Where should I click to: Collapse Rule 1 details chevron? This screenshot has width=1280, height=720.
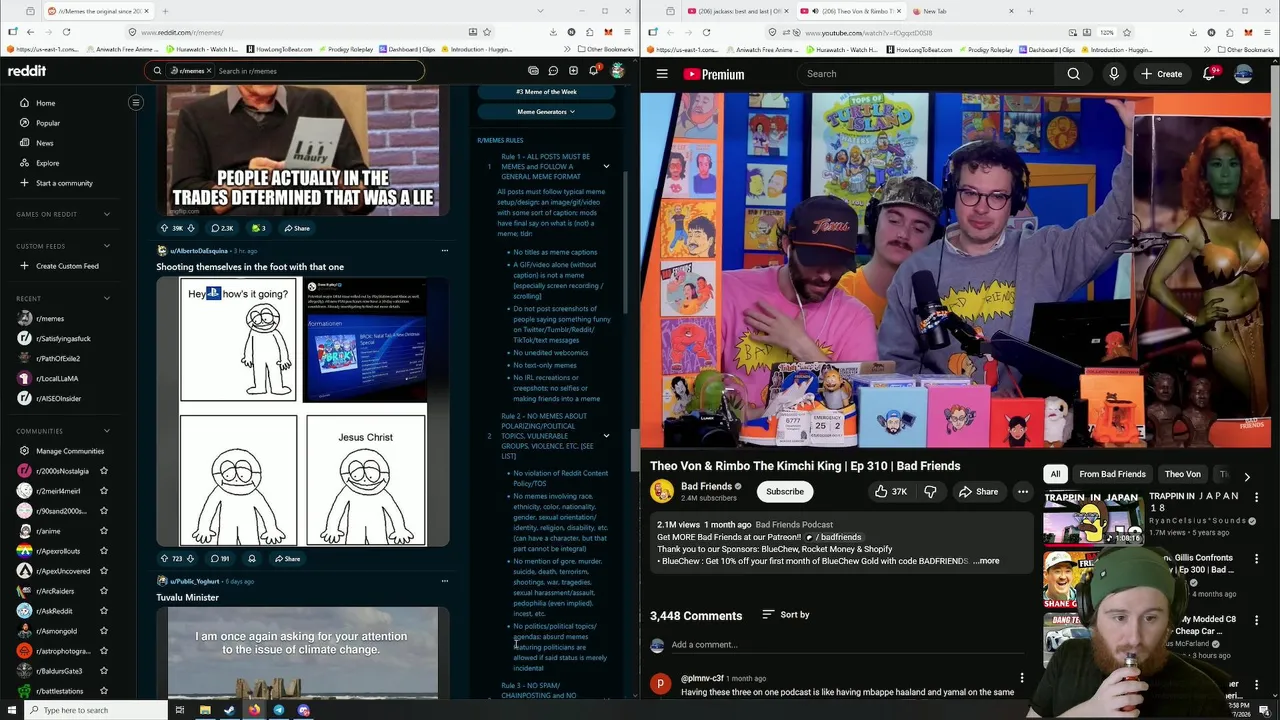point(606,166)
